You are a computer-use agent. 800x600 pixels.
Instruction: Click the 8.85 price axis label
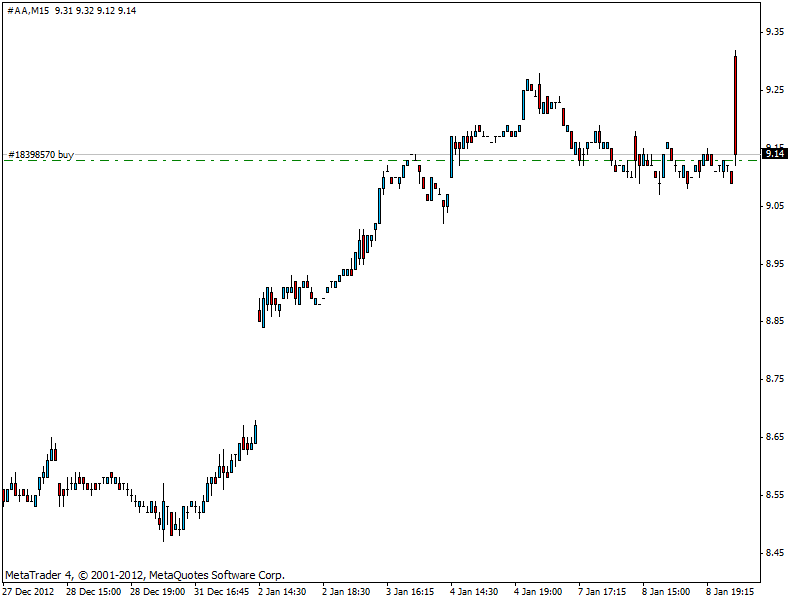pos(774,321)
